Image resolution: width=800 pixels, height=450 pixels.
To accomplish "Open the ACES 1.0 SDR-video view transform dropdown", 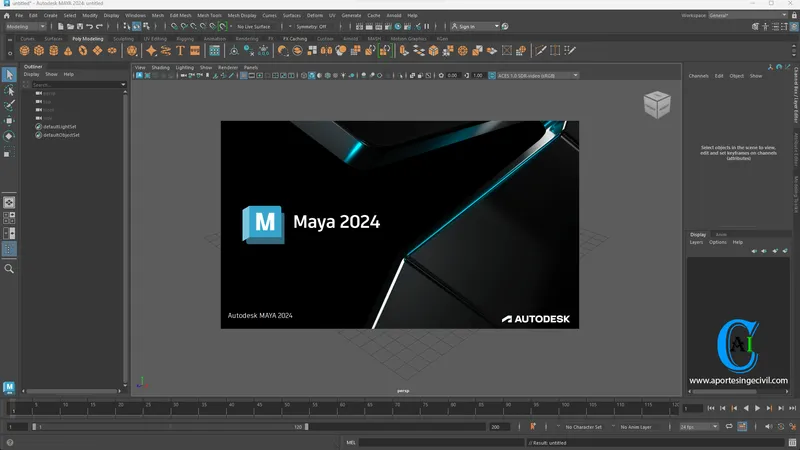I will click(x=538, y=76).
